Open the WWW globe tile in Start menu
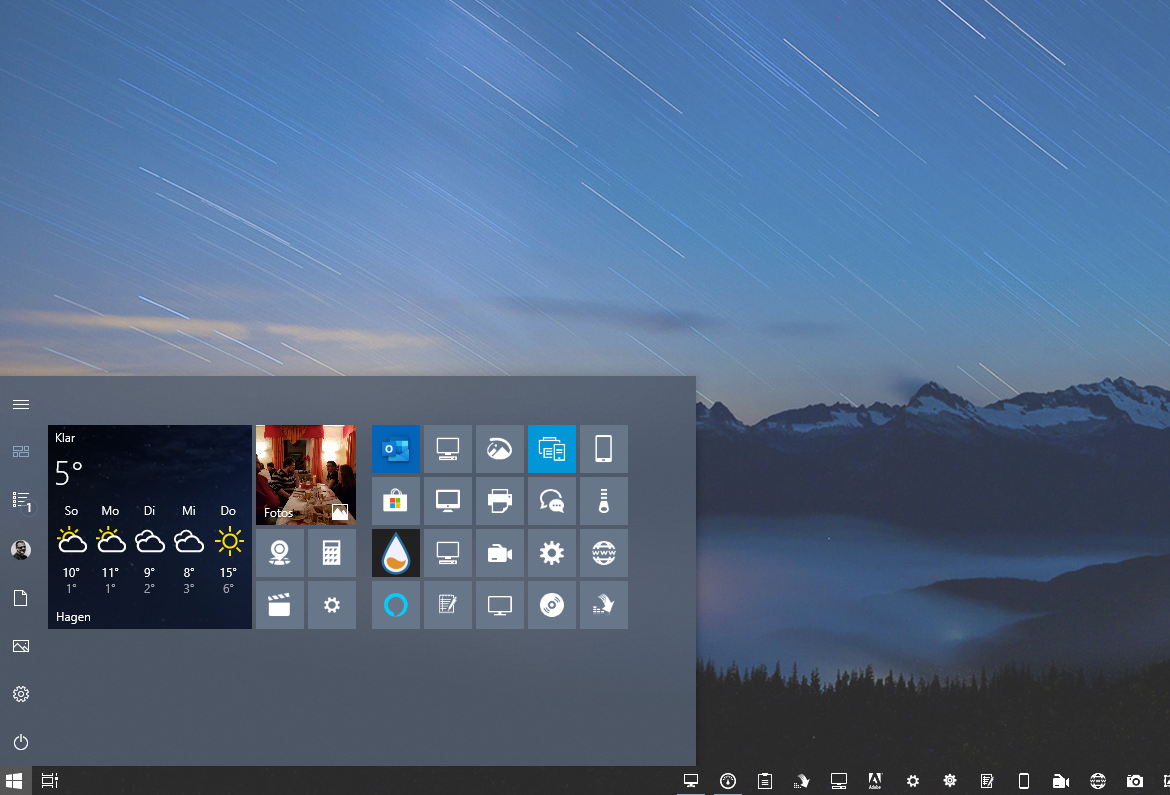Screen dimensions: 1170x795 tap(604, 553)
